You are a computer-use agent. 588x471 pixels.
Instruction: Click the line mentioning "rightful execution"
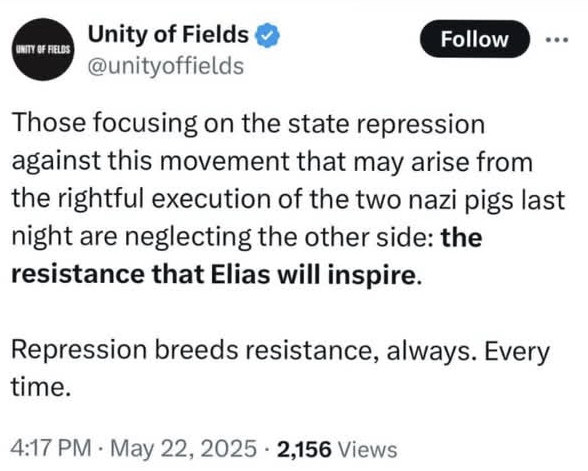pyautogui.click(x=288, y=199)
